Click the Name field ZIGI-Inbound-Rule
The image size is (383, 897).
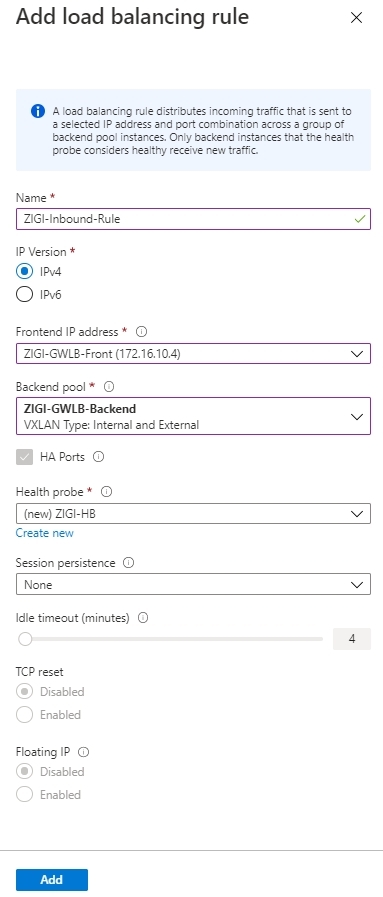pos(193,219)
